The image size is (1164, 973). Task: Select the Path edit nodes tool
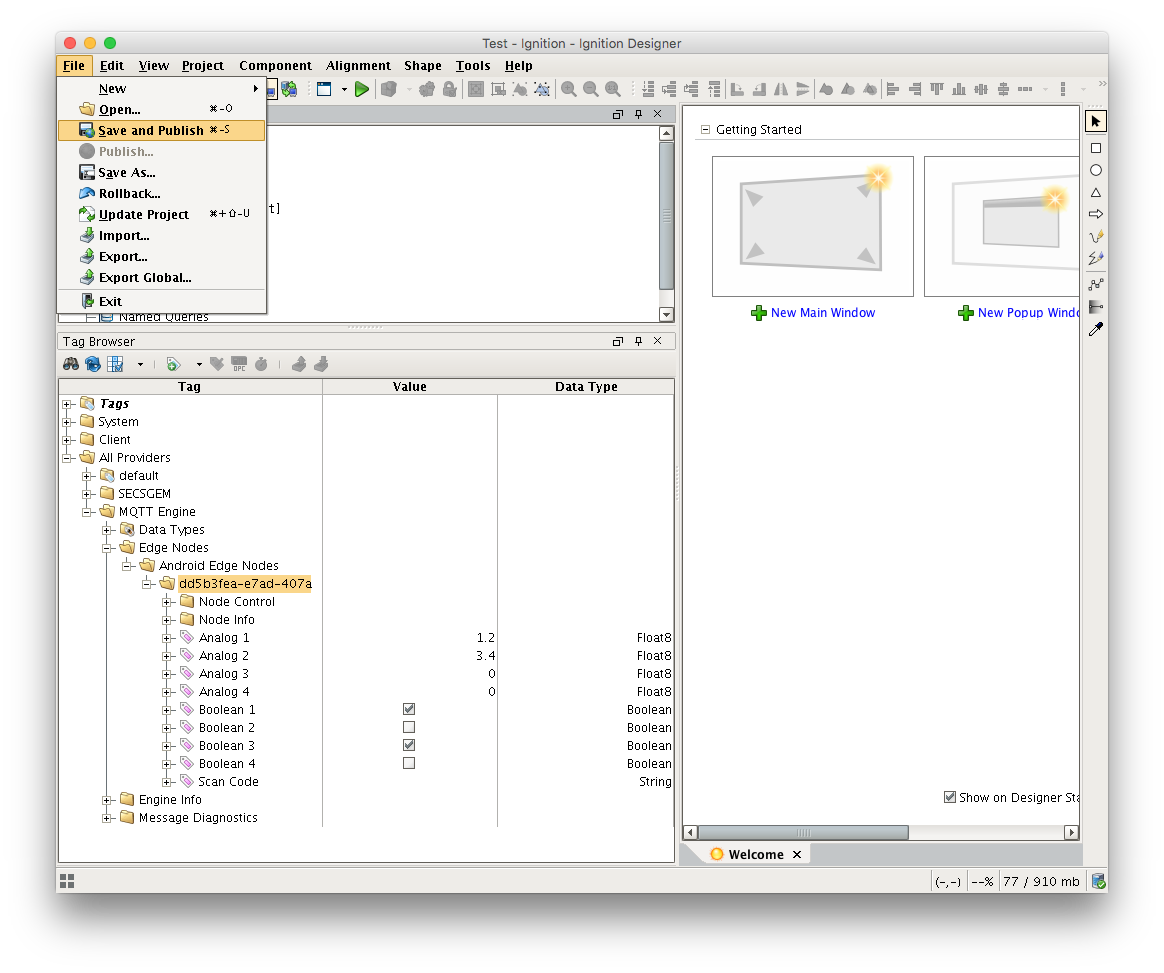tap(1096, 284)
